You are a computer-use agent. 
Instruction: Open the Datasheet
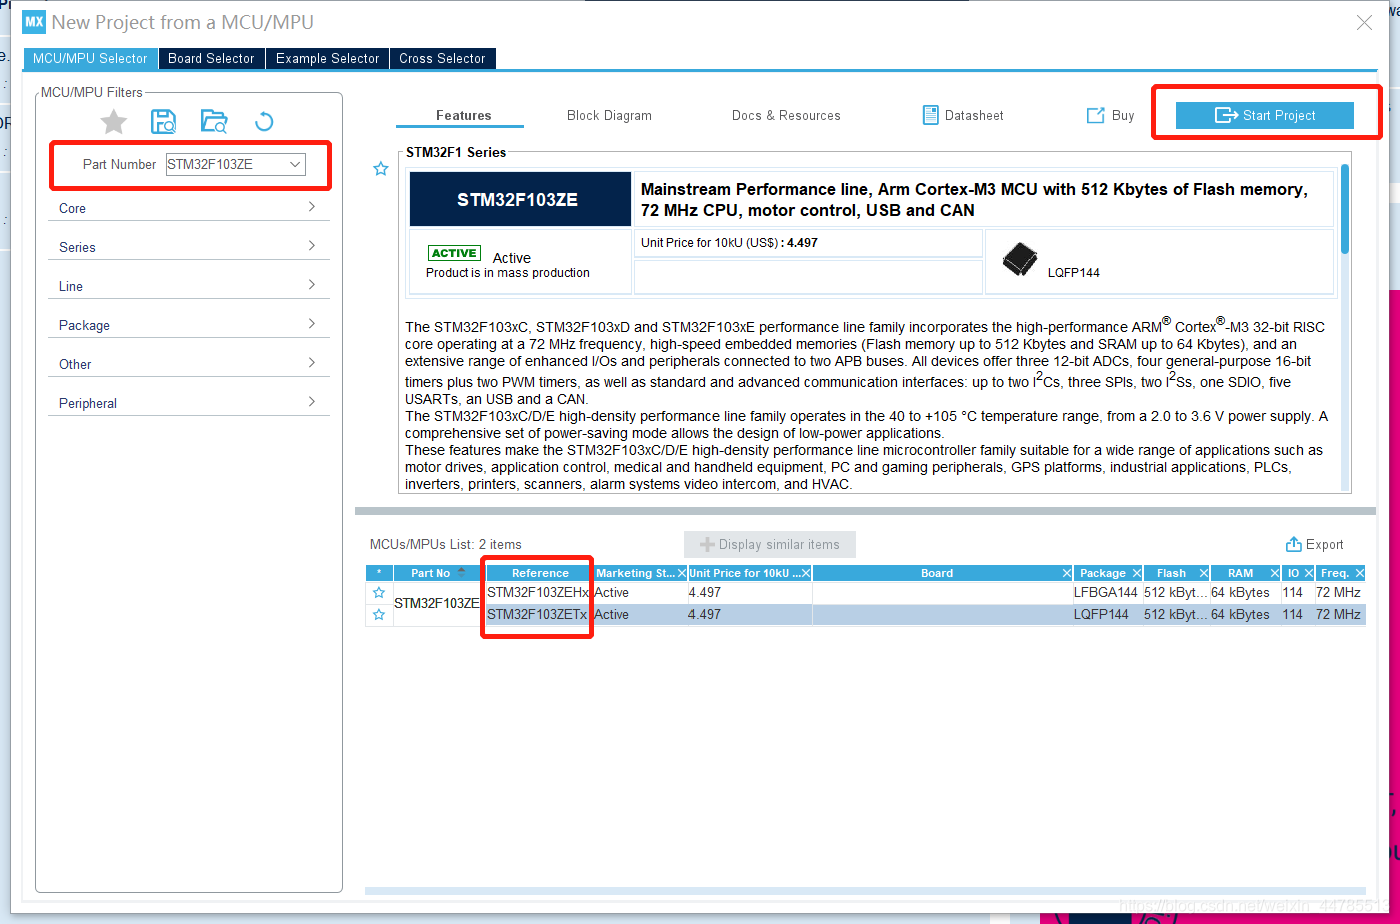click(963, 116)
